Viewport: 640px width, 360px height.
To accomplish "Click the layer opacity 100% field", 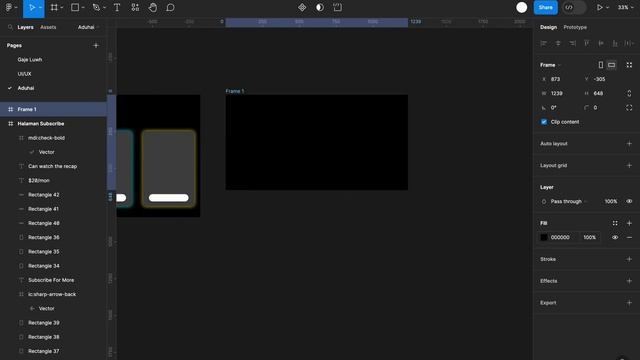I will coord(611,202).
